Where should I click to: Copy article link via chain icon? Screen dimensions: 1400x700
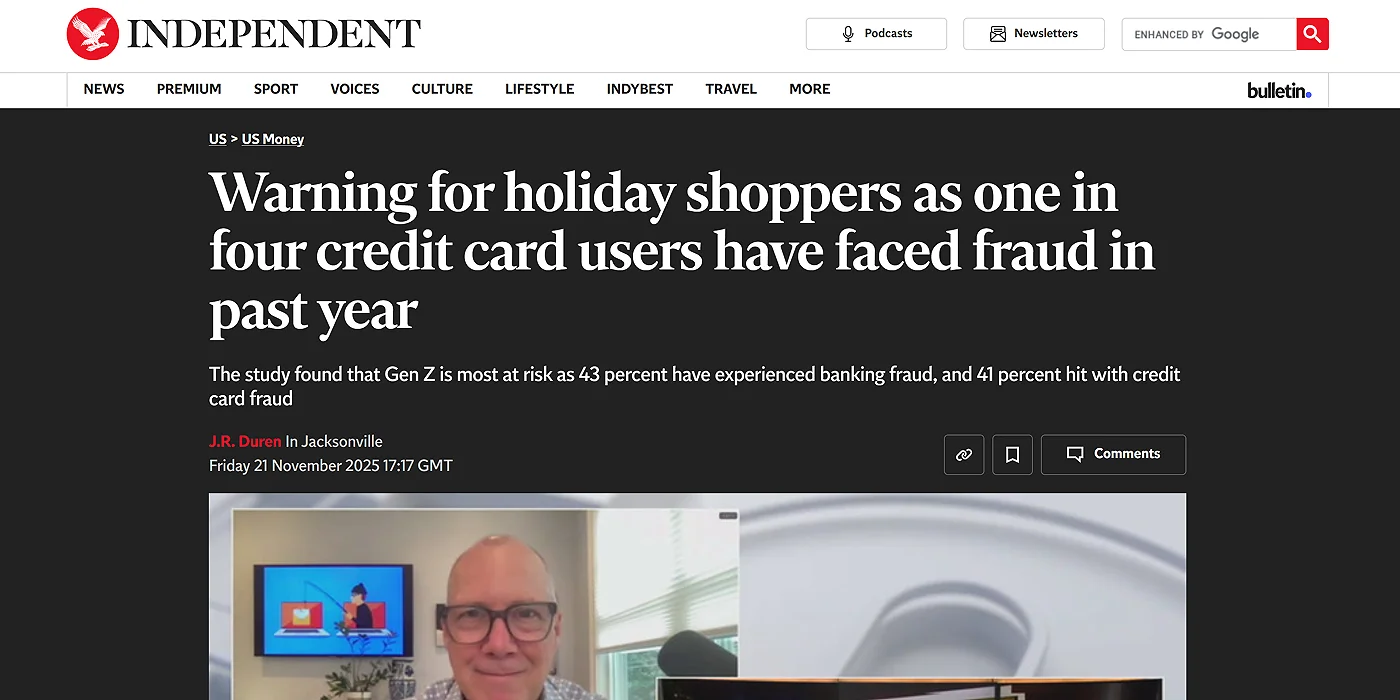(x=964, y=454)
